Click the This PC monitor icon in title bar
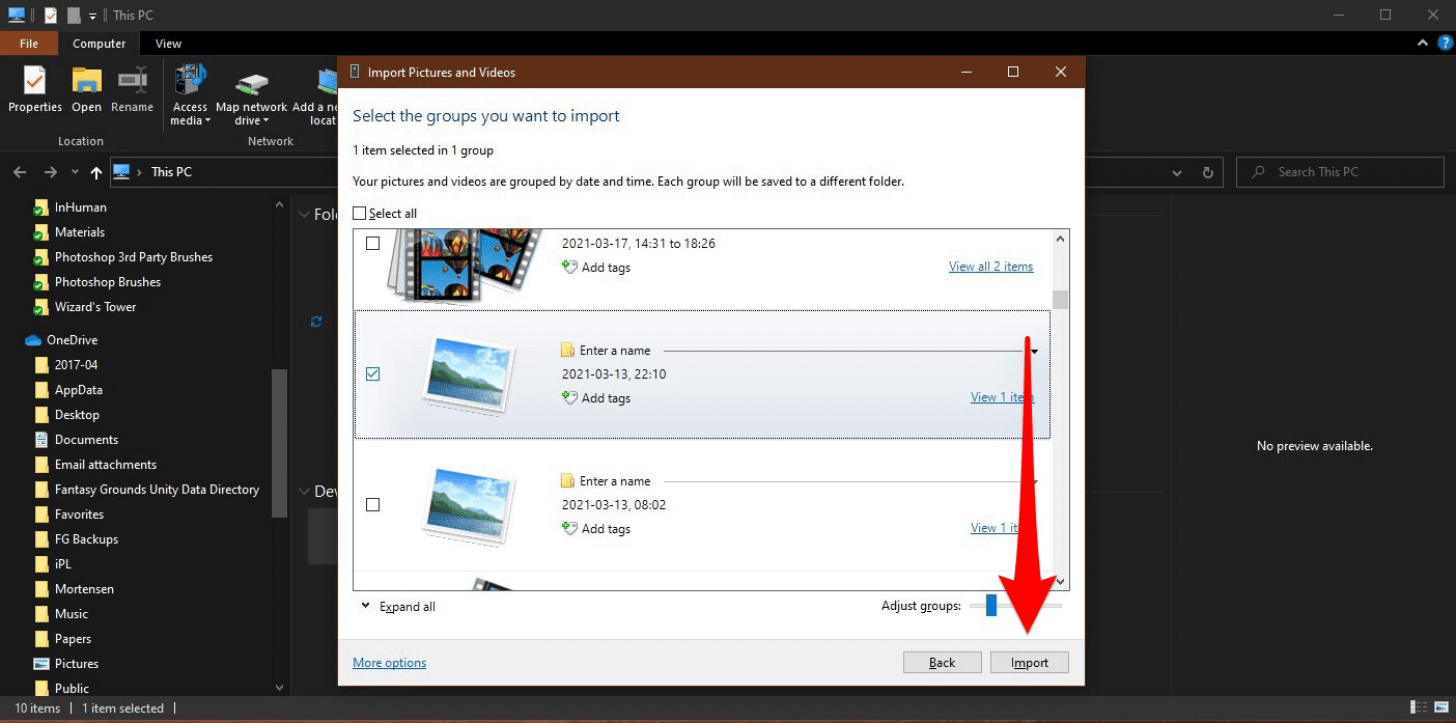The height and width of the screenshot is (723, 1456). click(x=16, y=15)
